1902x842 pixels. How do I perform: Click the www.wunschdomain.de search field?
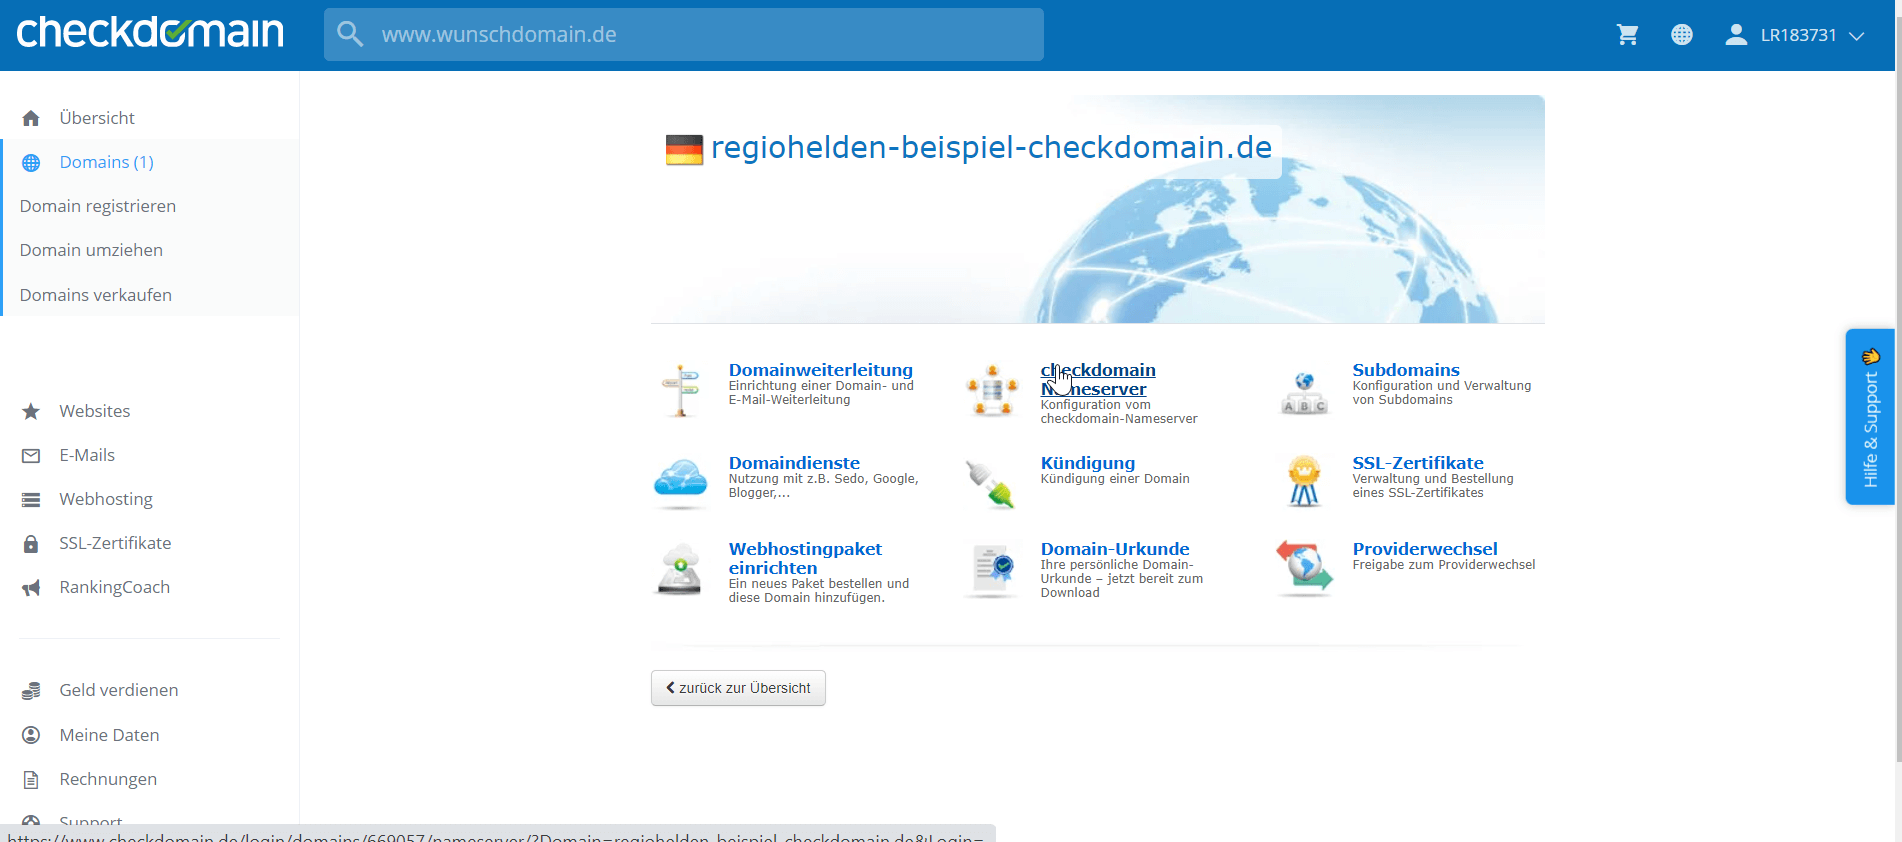pos(684,35)
